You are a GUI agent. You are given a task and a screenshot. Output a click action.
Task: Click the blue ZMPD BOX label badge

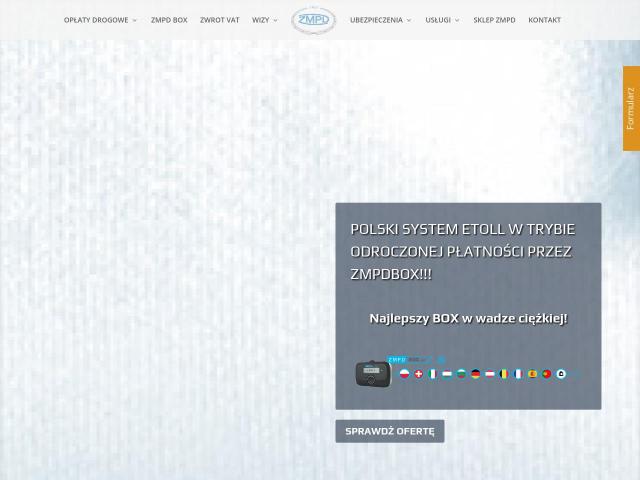click(x=409, y=360)
